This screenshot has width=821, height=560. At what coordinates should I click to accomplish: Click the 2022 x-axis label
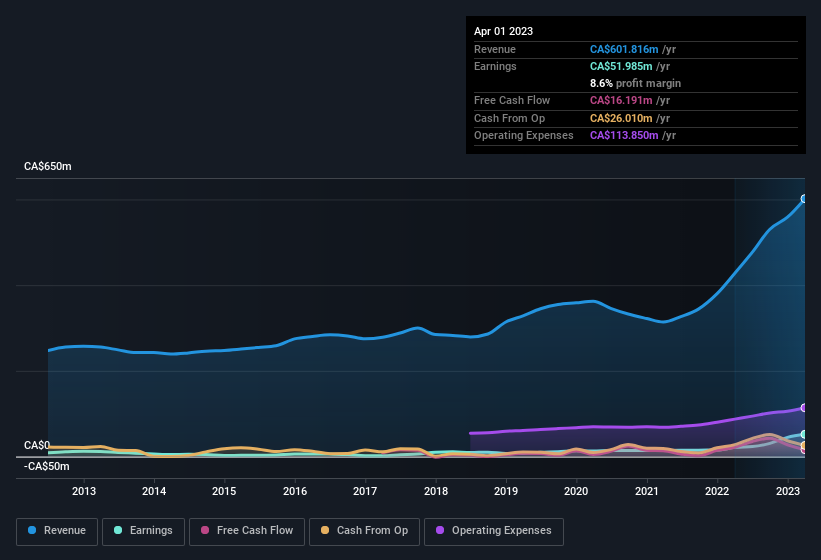717,491
